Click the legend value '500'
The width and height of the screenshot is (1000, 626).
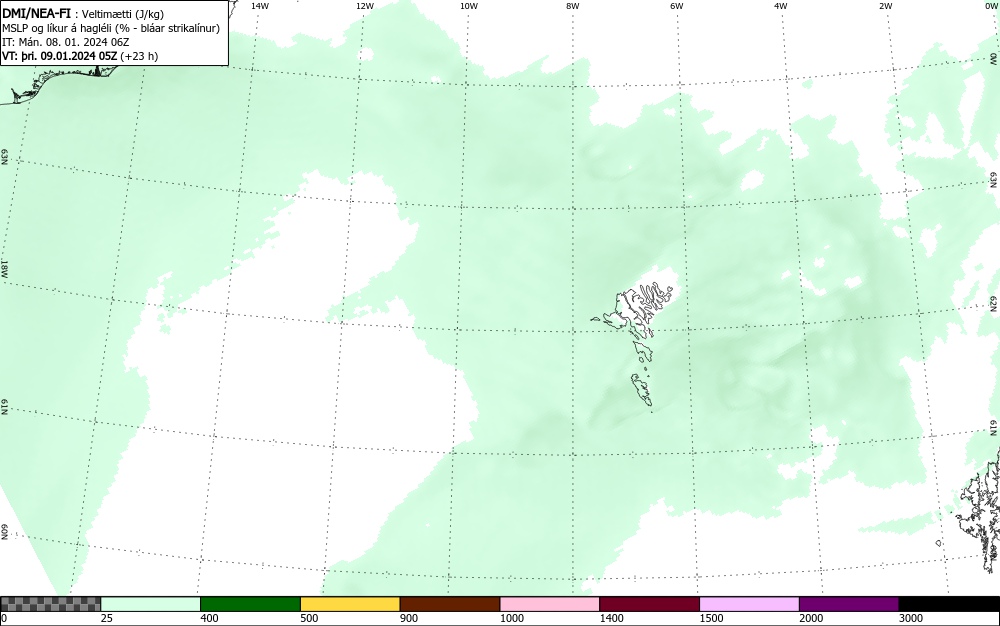[309, 618]
